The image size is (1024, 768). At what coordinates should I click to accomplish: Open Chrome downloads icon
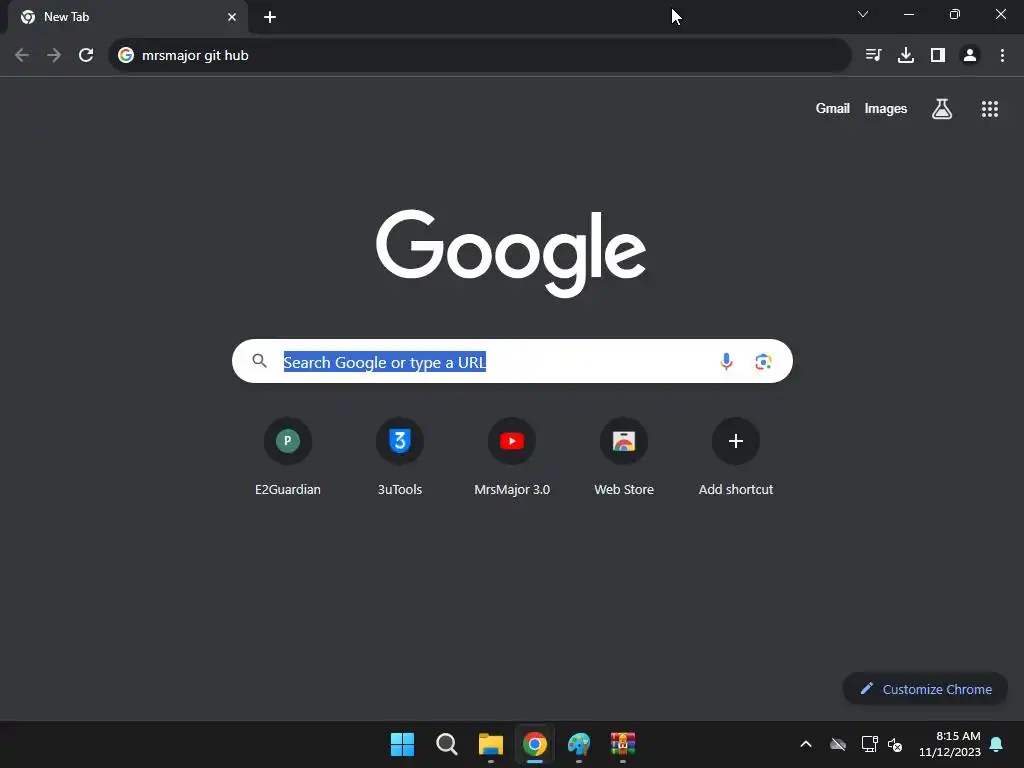[x=906, y=56]
